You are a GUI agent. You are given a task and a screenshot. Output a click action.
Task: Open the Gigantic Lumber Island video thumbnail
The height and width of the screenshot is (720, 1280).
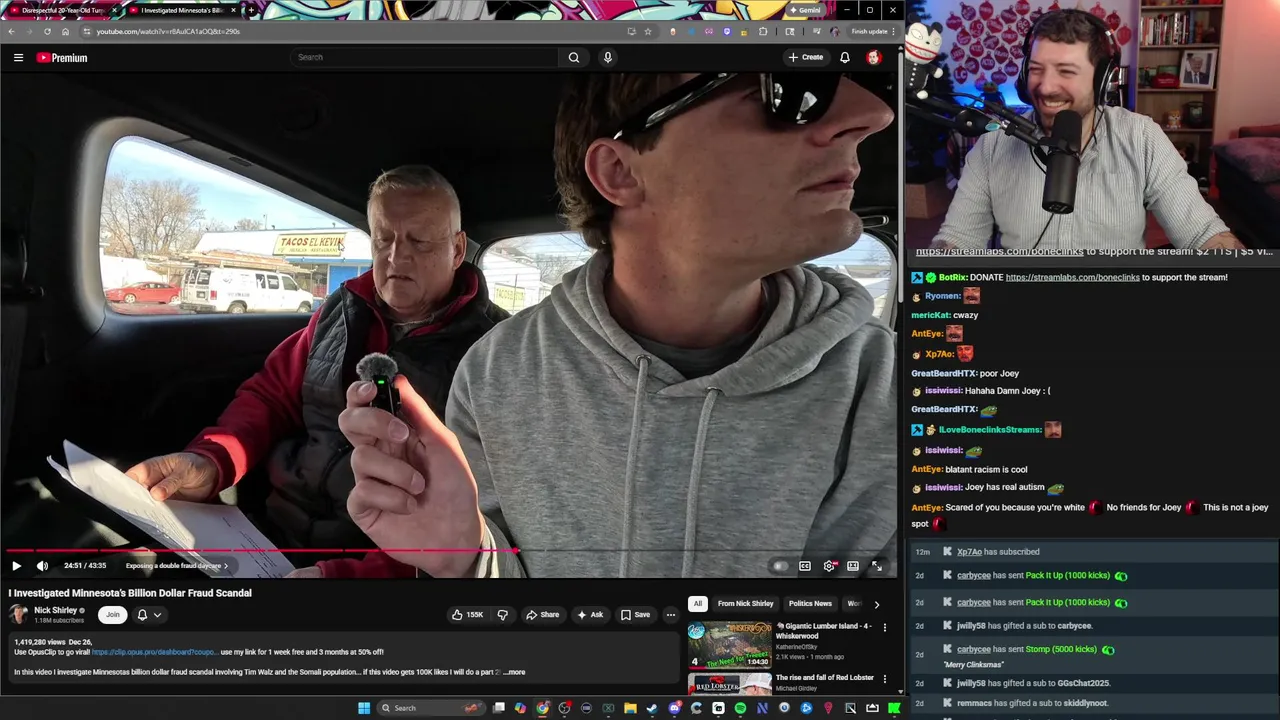coord(729,645)
